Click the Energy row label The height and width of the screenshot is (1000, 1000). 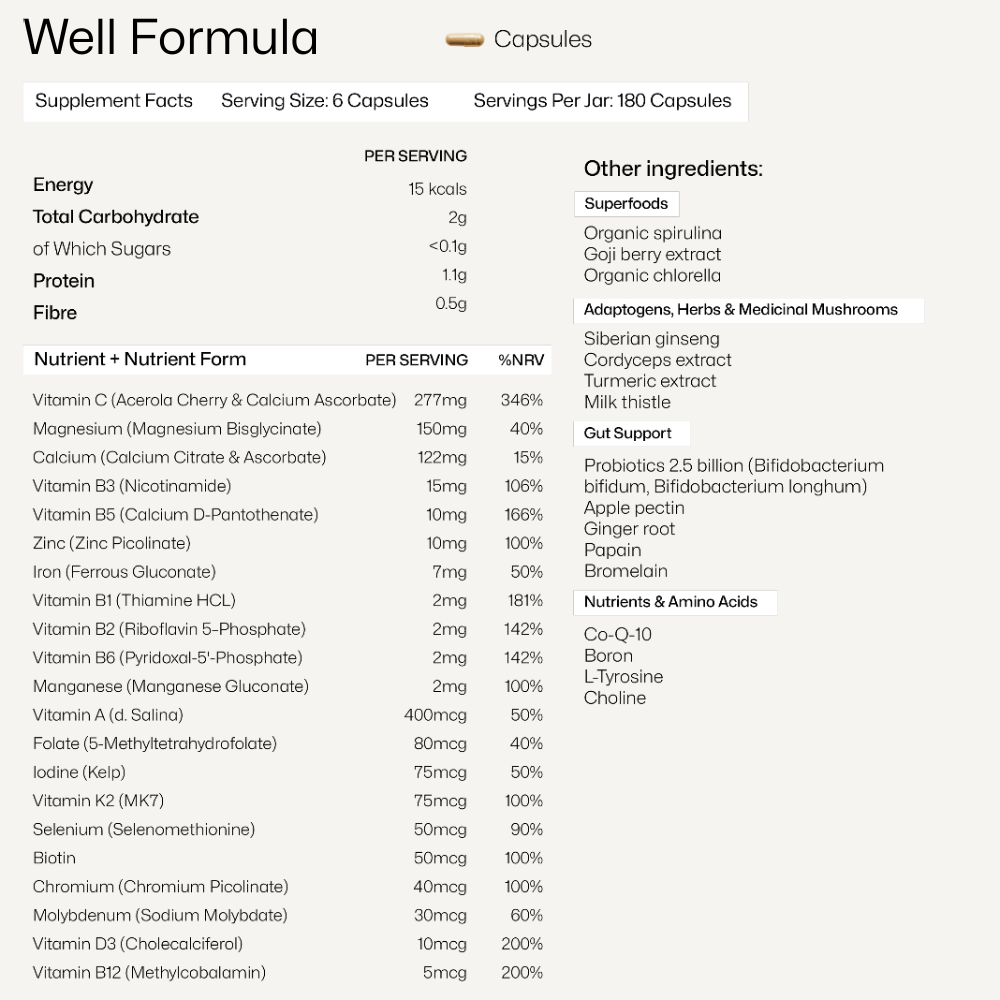[x=63, y=185]
